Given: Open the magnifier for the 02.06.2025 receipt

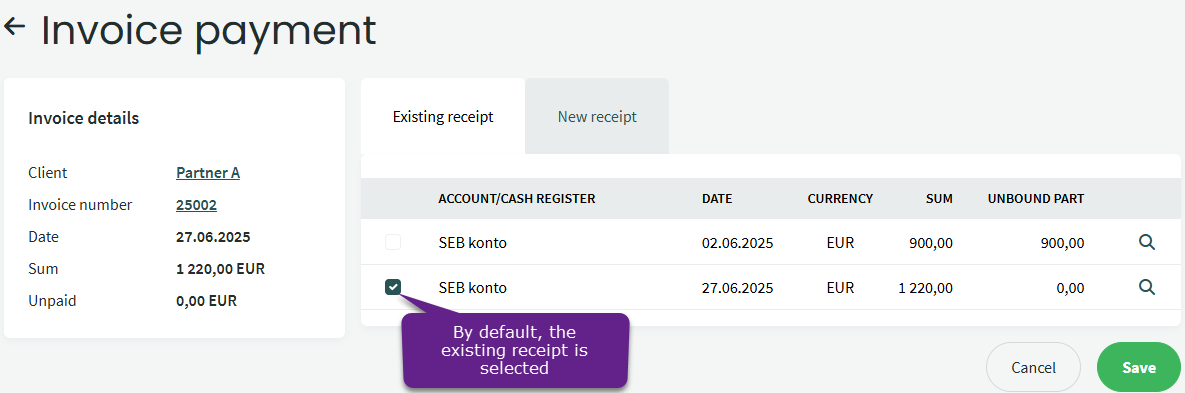Looking at the screenshot, I should (1146, 243).
